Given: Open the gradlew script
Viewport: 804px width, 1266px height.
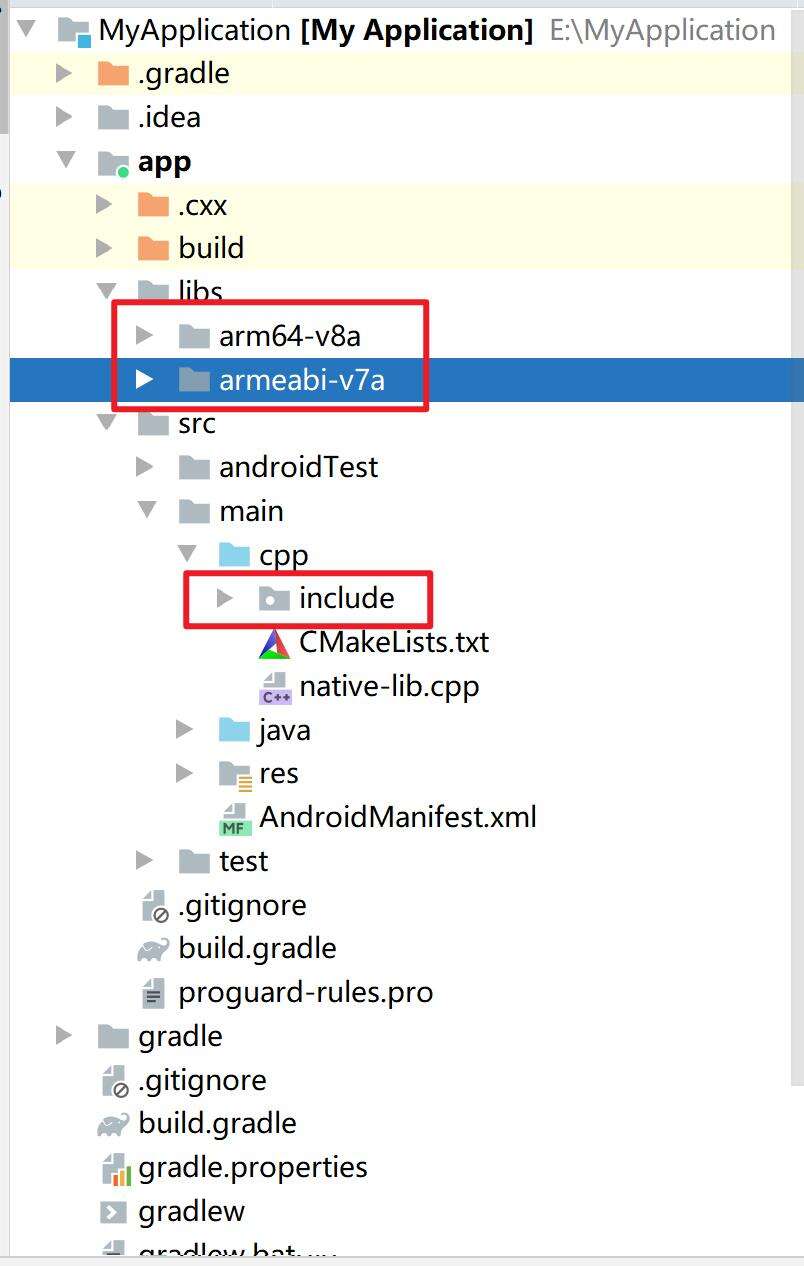Looking at the screenshot, I should tap(192, 1211).
